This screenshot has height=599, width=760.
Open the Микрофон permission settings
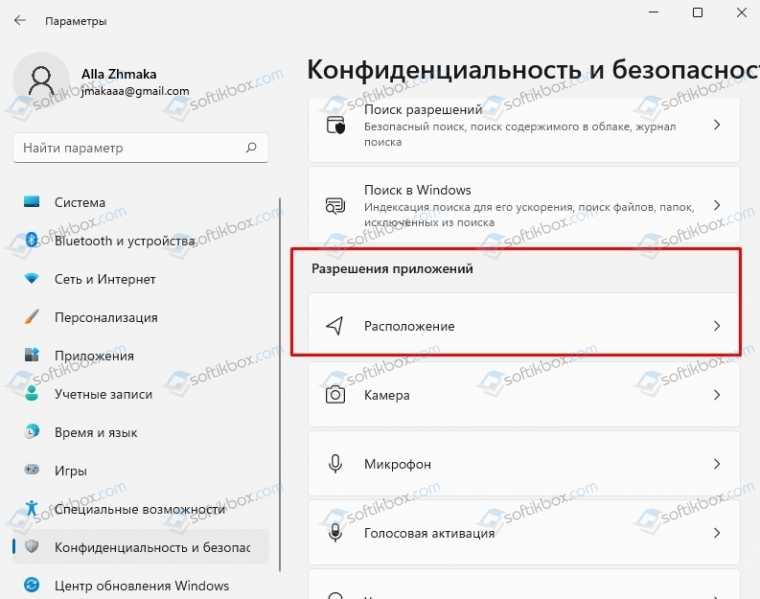tap(524, 464)
